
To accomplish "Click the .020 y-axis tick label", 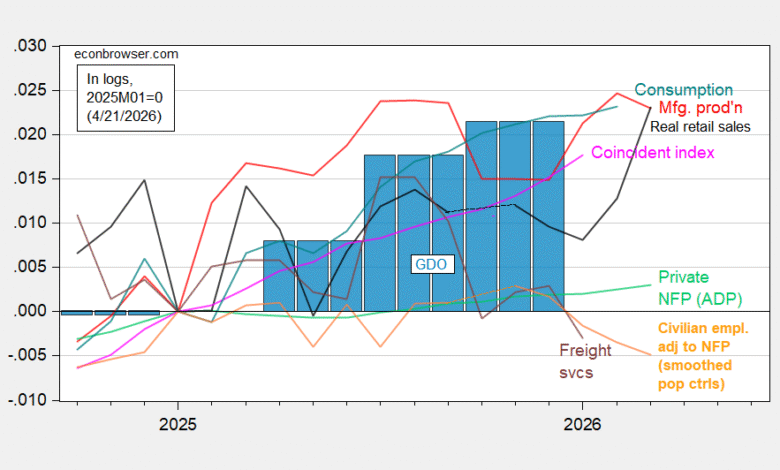I will pyautogui.click(x=38, y=134).
